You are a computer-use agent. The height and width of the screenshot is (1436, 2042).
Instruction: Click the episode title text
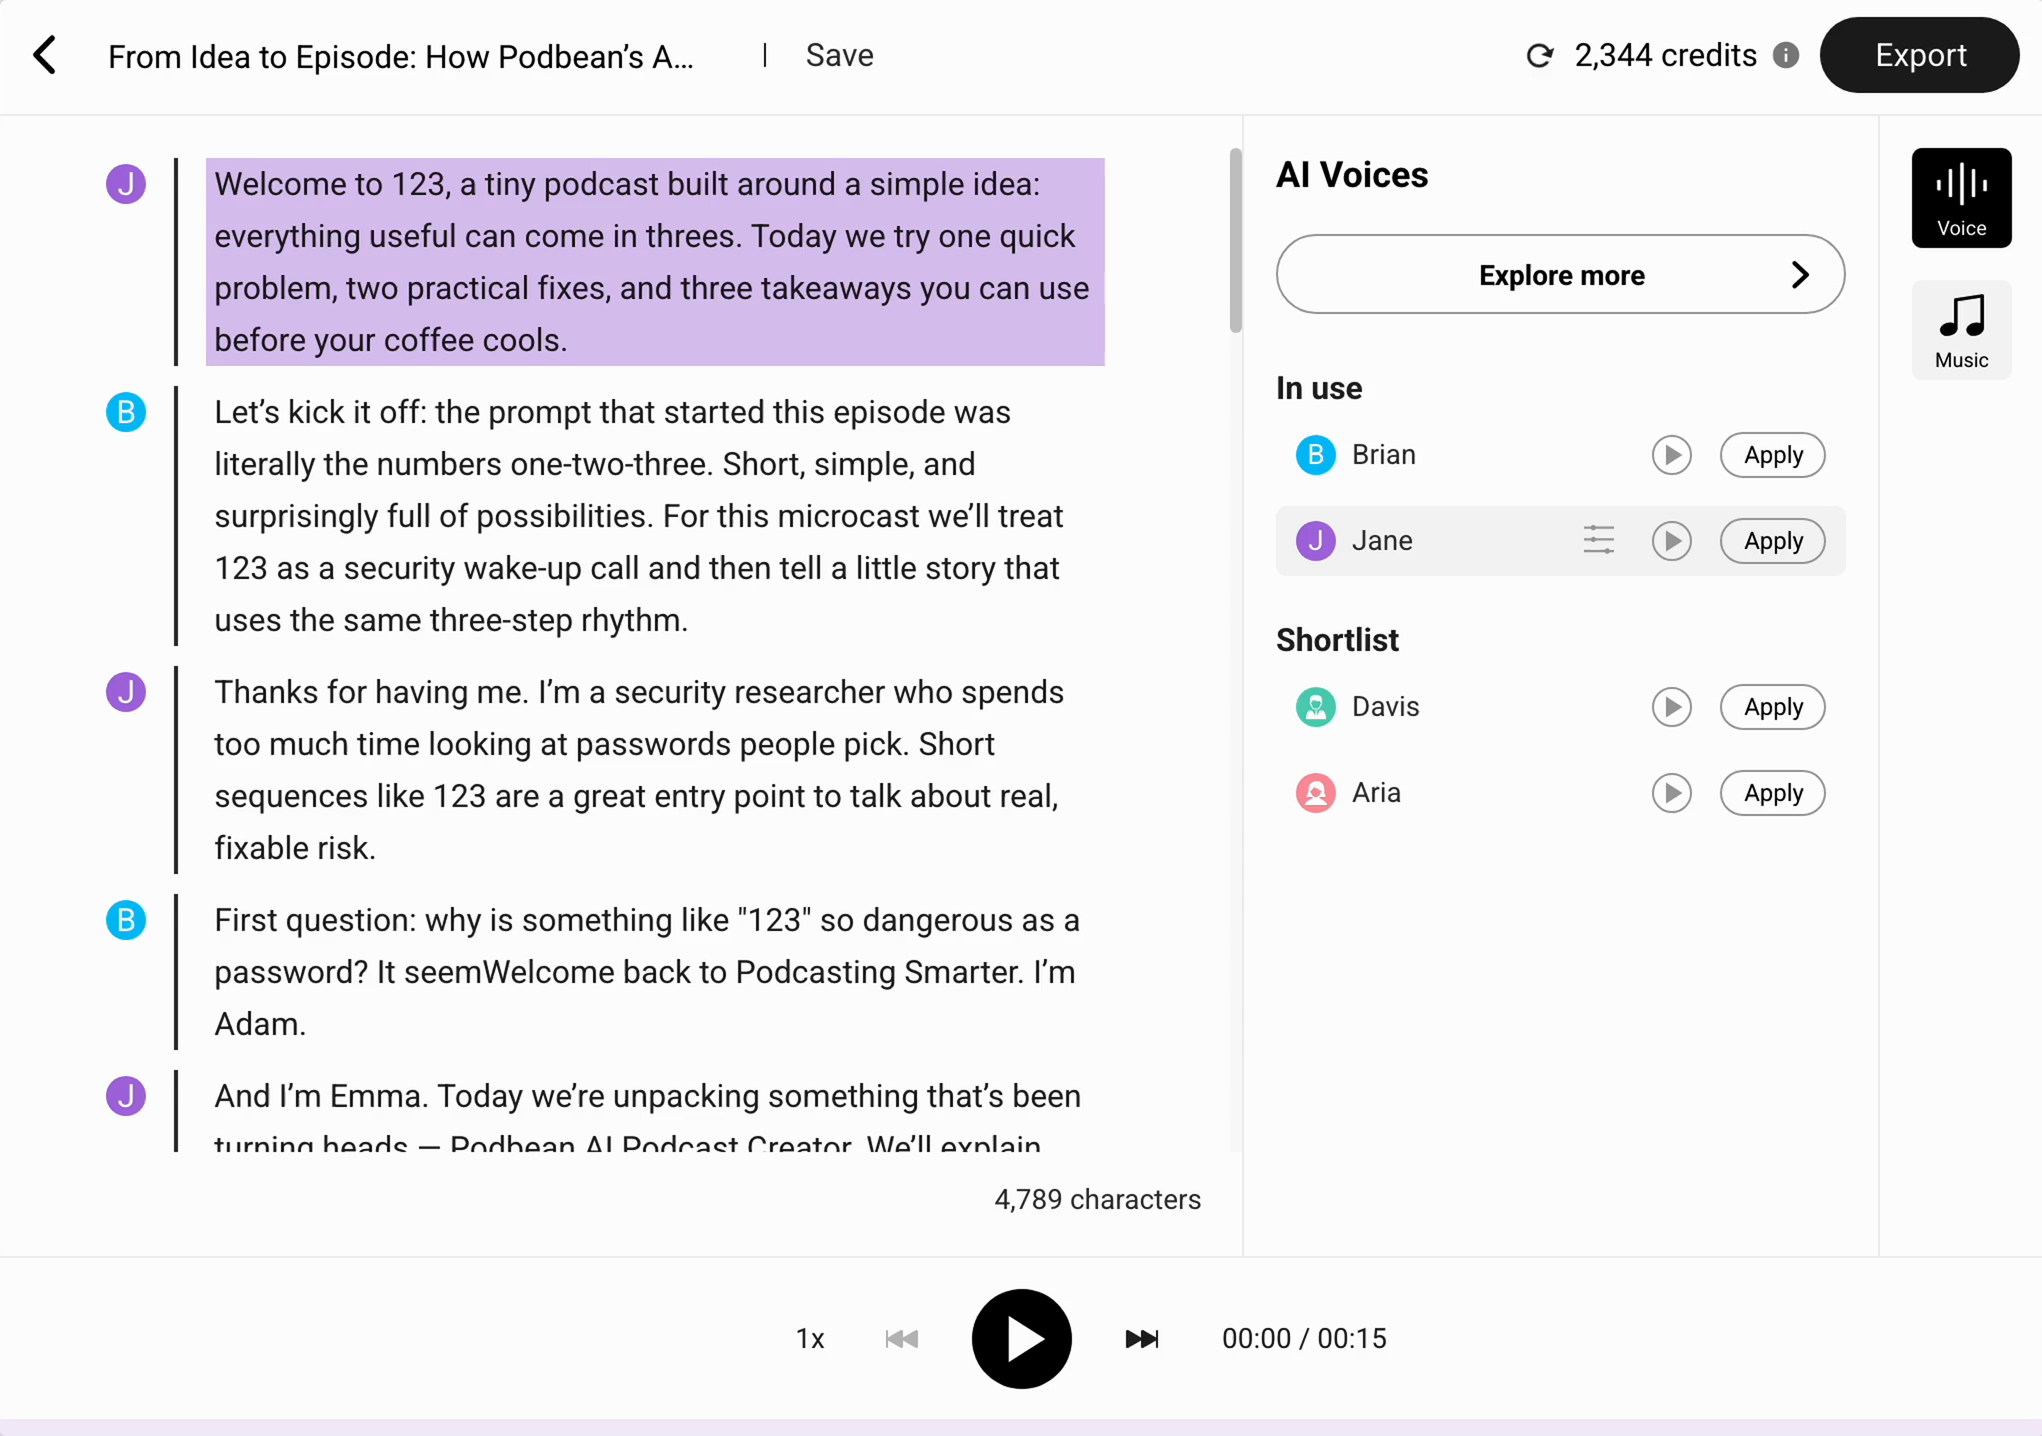400,56
